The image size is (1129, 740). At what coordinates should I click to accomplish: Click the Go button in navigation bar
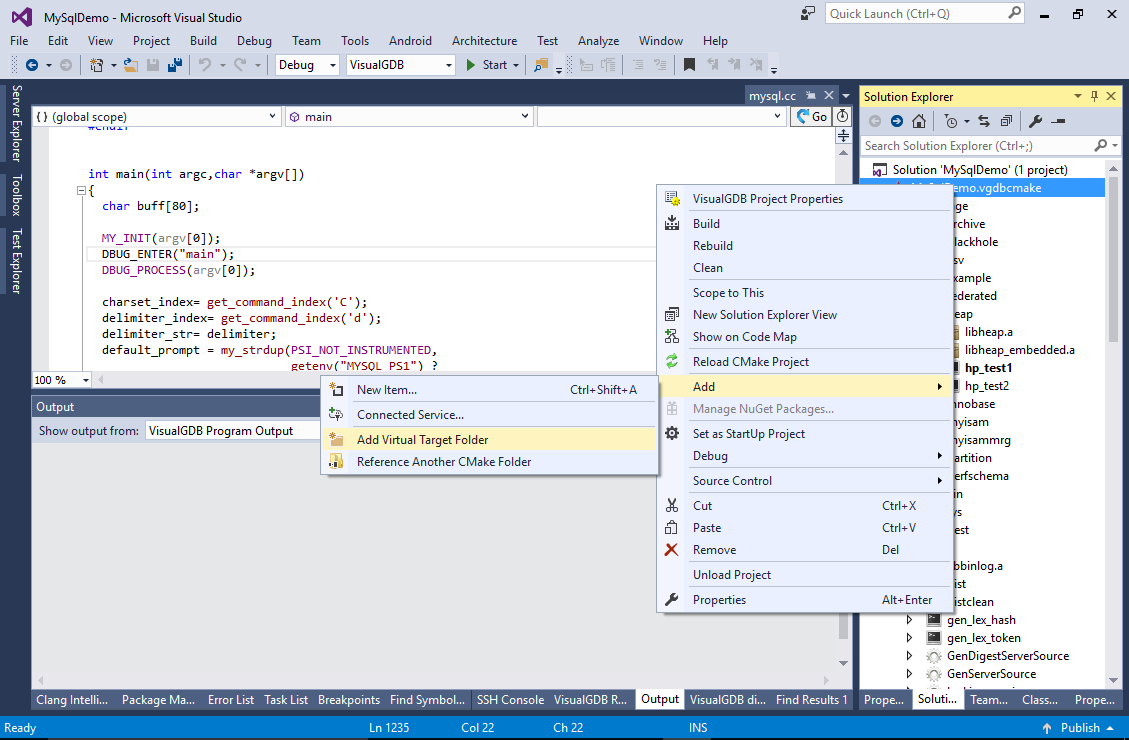point(811,117)
